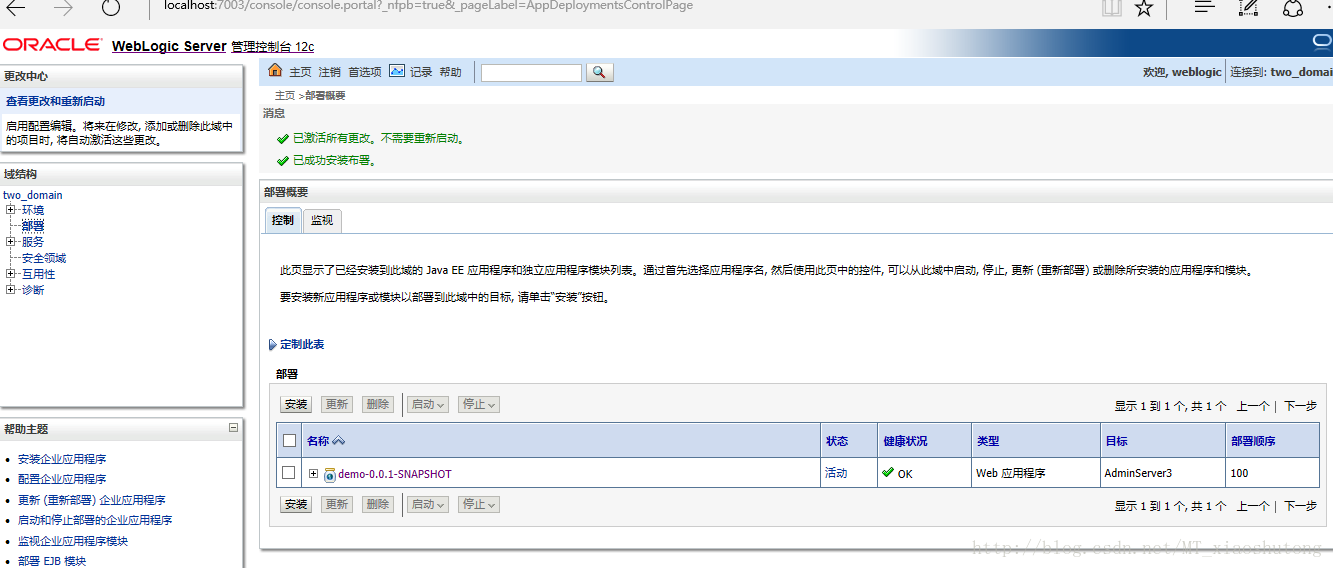
Task: Open help topic 更新 (重新部署) 企业应用程序
Action: pyautogui.click(x=92, y=500)
